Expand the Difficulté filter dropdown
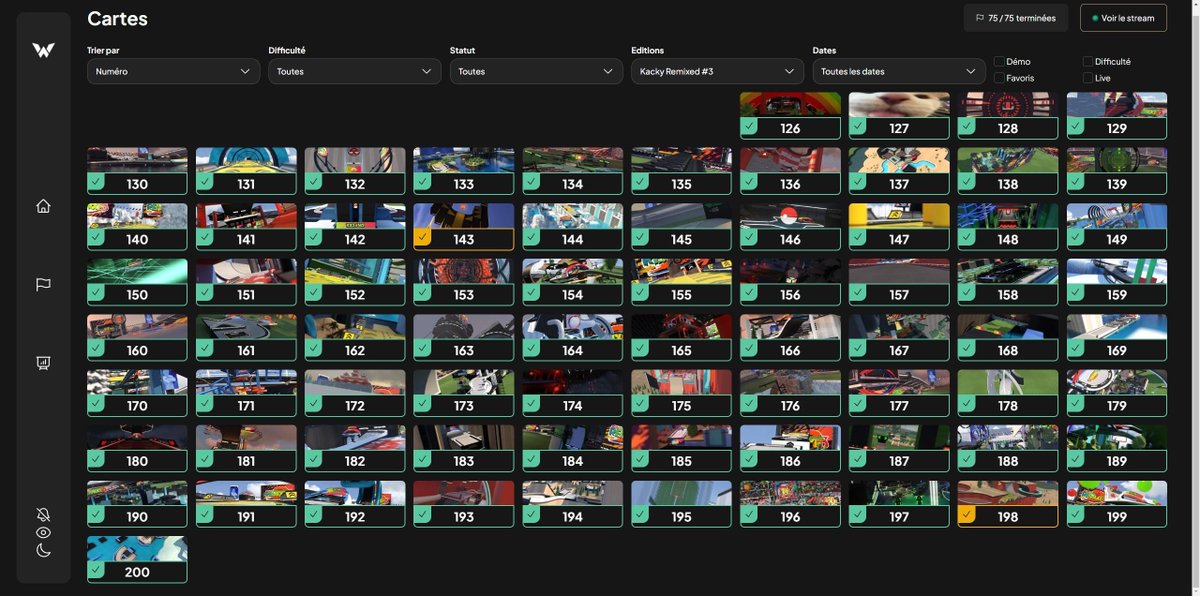The width and height of the screenshot is (1200, 596). (355, 71)
